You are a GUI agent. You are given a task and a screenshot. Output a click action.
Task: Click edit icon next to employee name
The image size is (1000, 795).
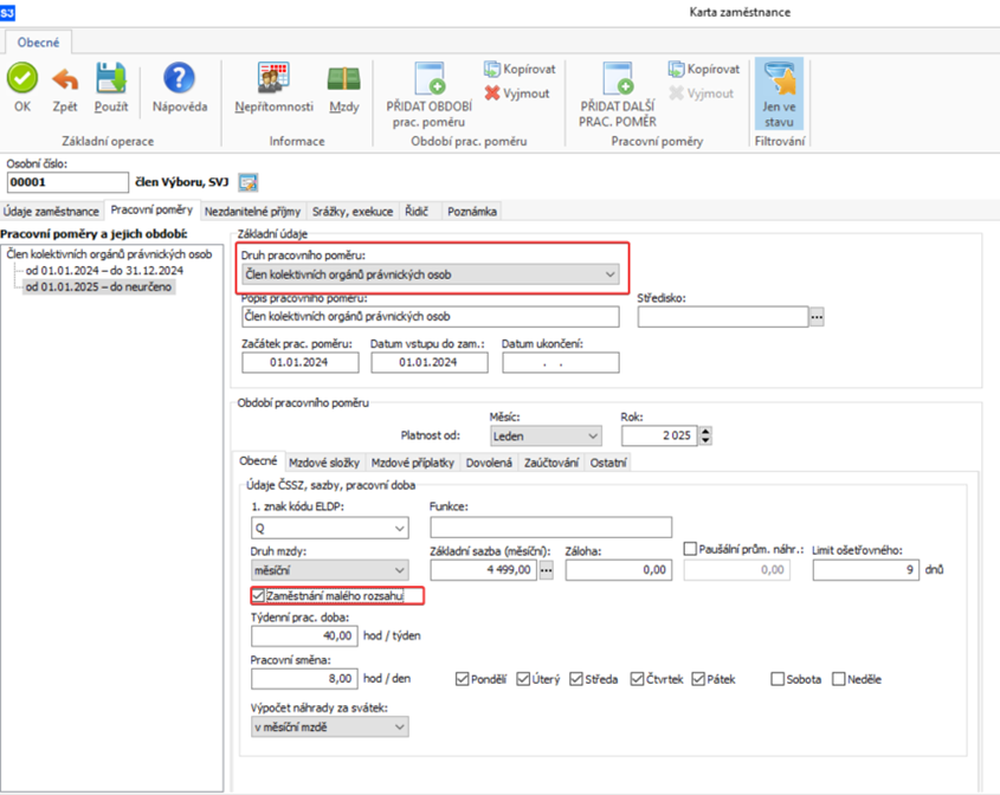coord(248,182)
